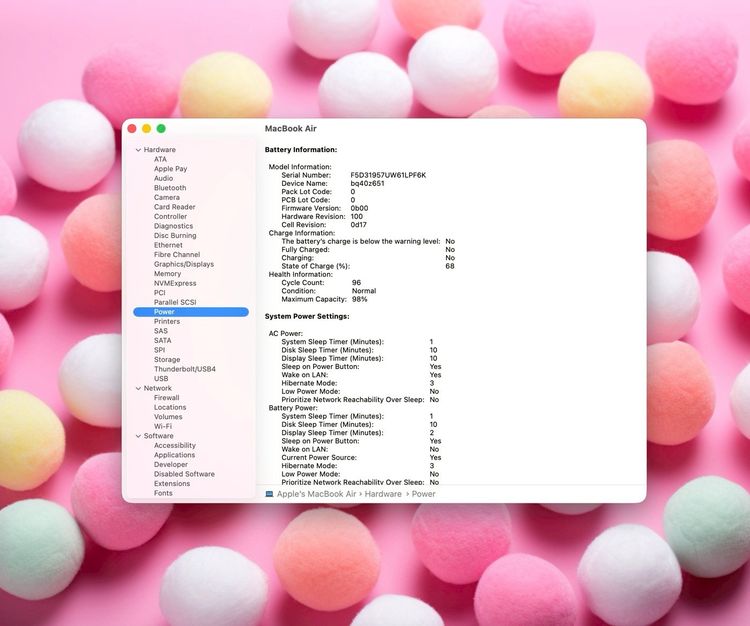Collapse the Hardware section chevron
Image resolution: width=750 pixels, height=626 pixels.
click(138, 150)
